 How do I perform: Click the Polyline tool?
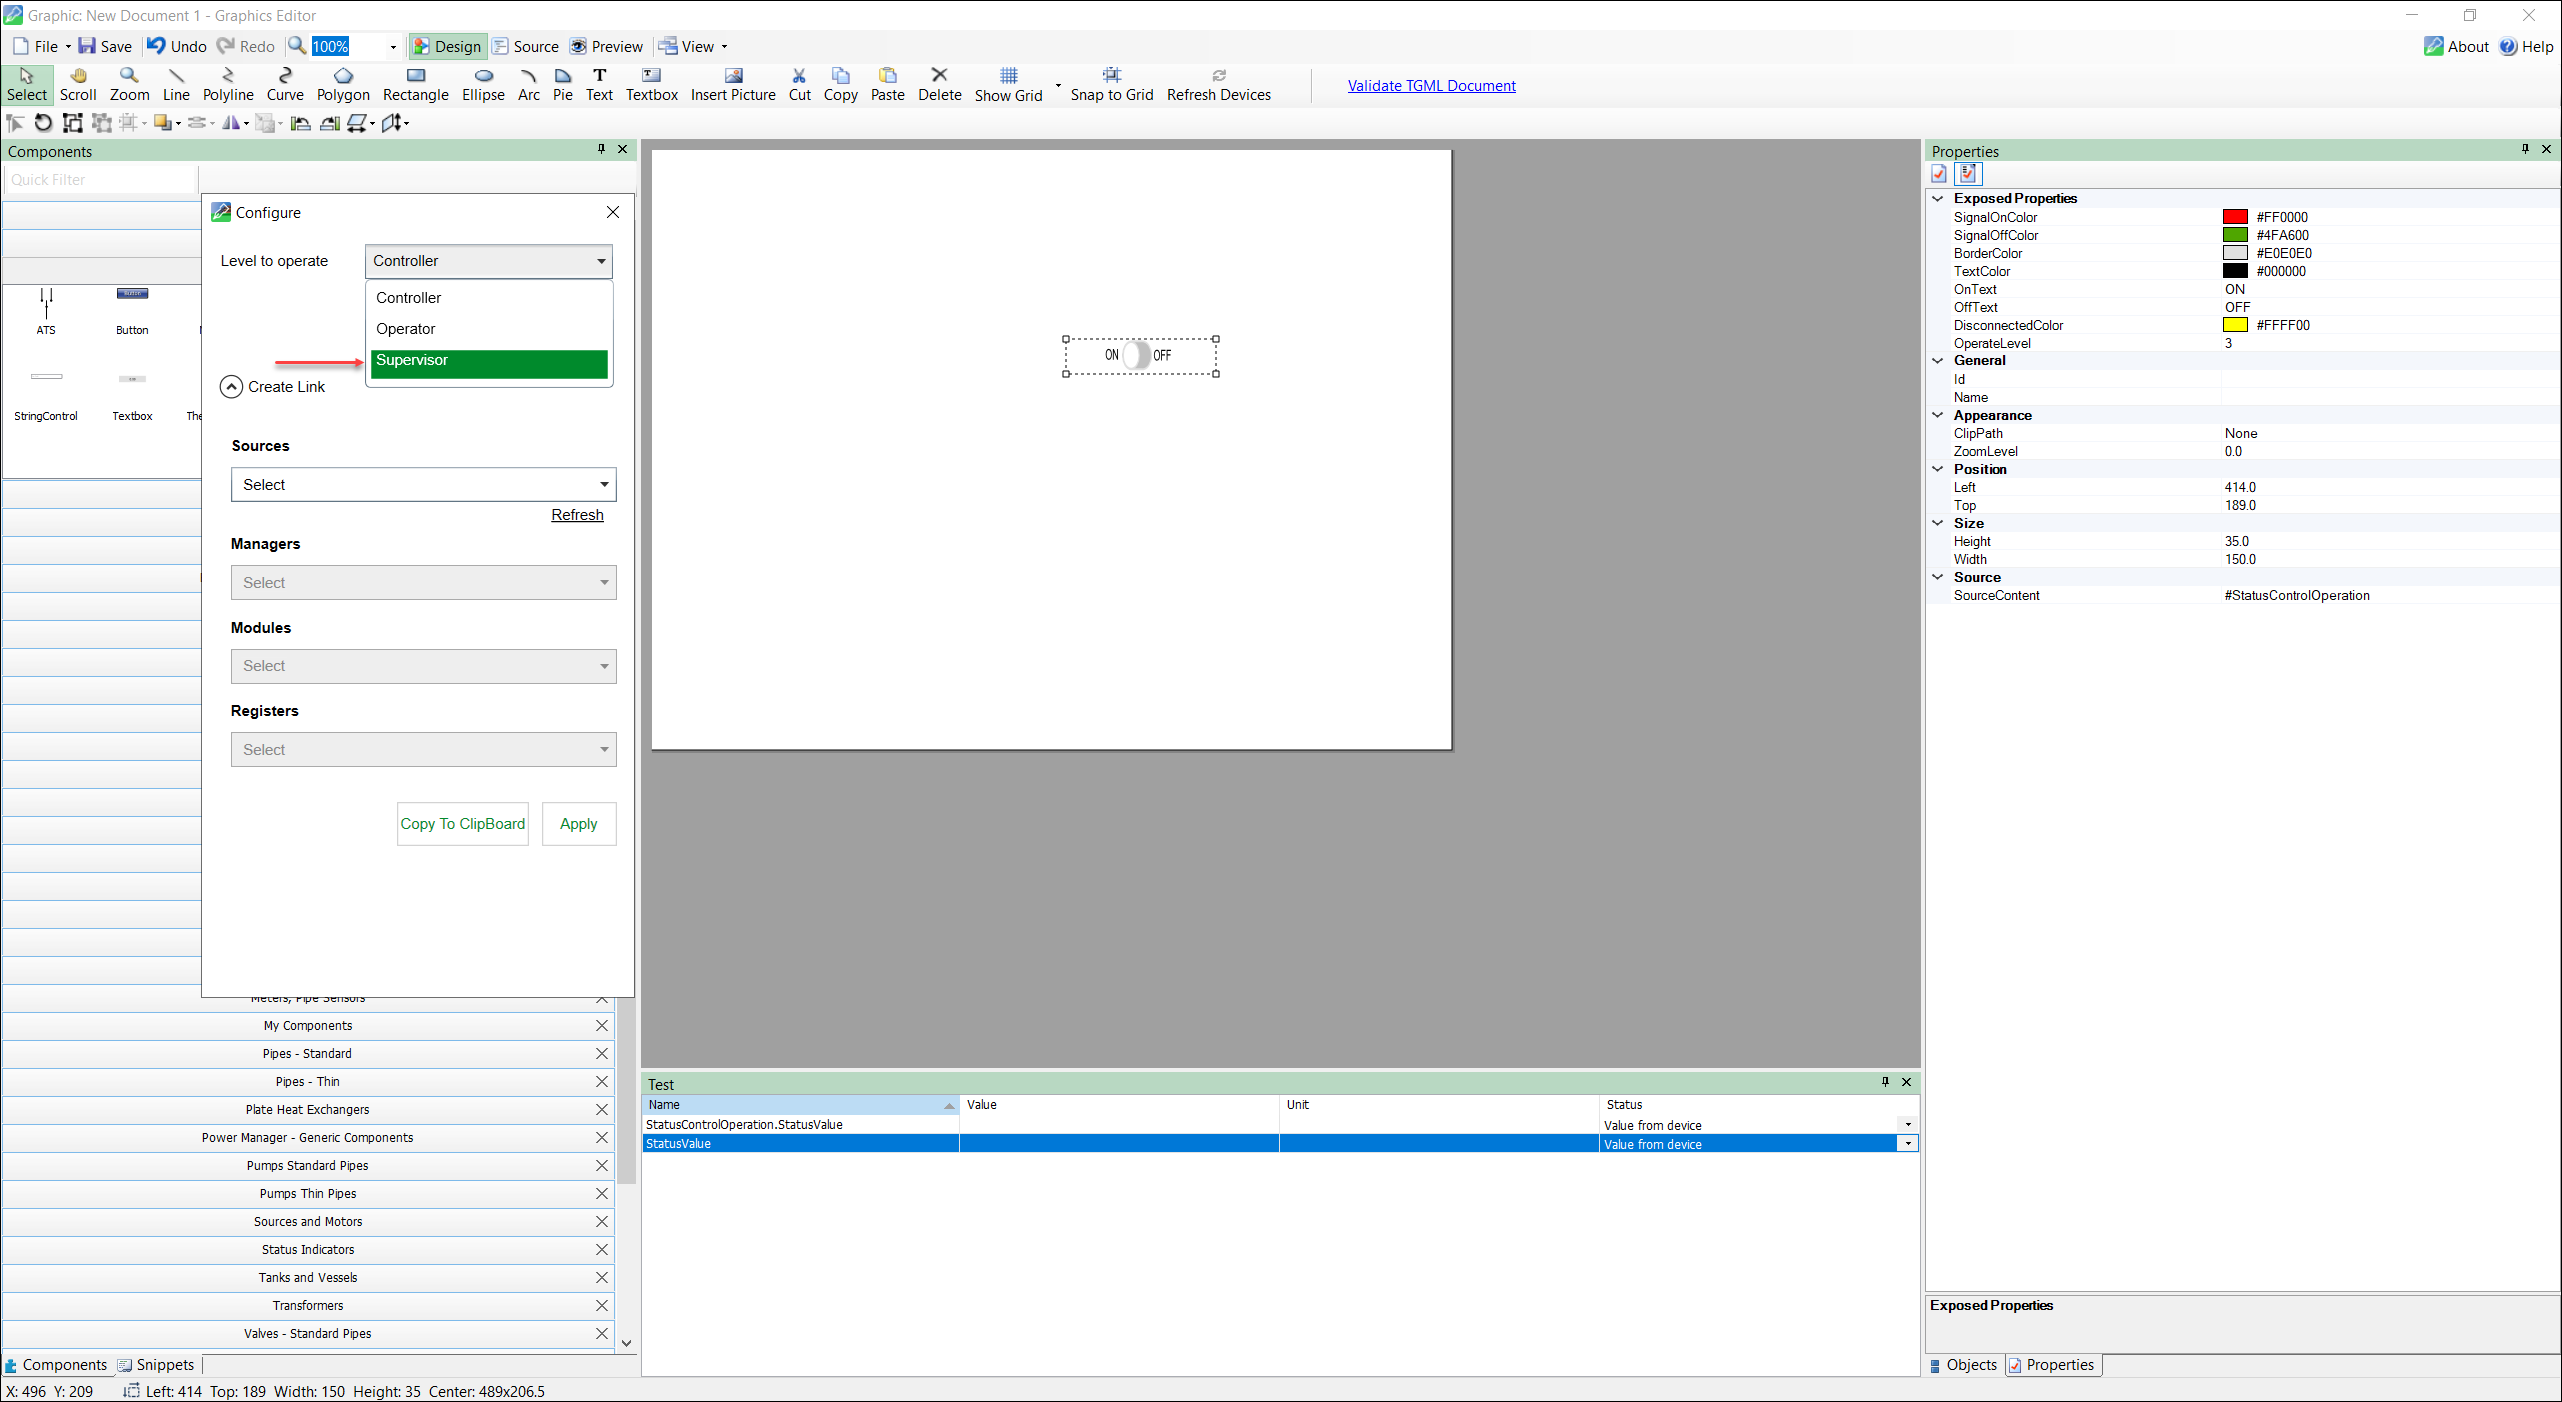click(x=228, y=84)
